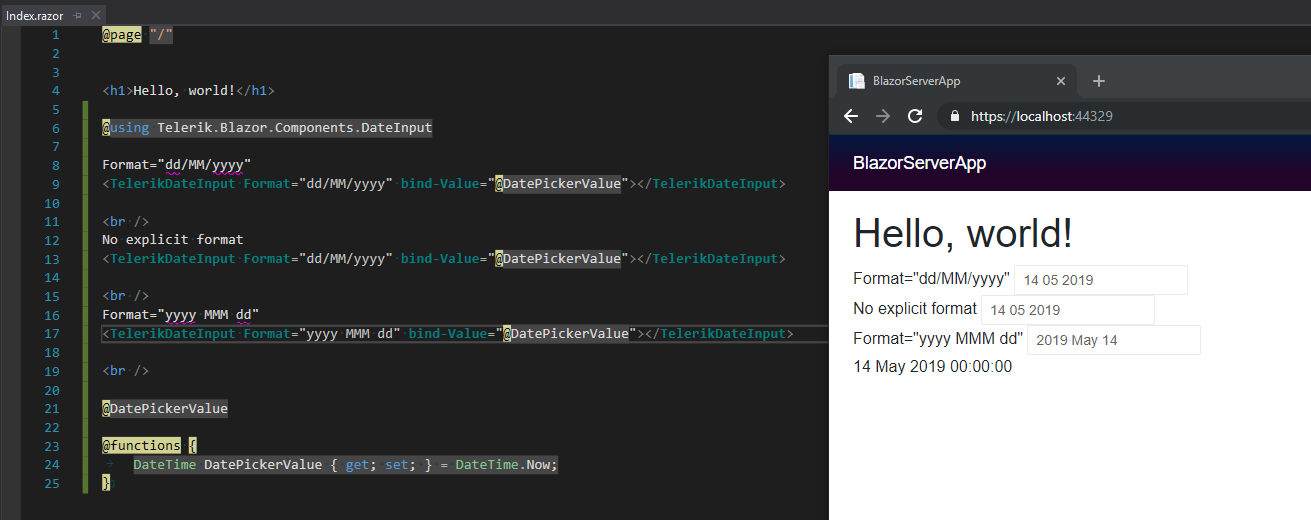Screen dimensions: 1311x520
Task: Click the BlazorServerApp tab favicon
Action: (x=857, y=81)
